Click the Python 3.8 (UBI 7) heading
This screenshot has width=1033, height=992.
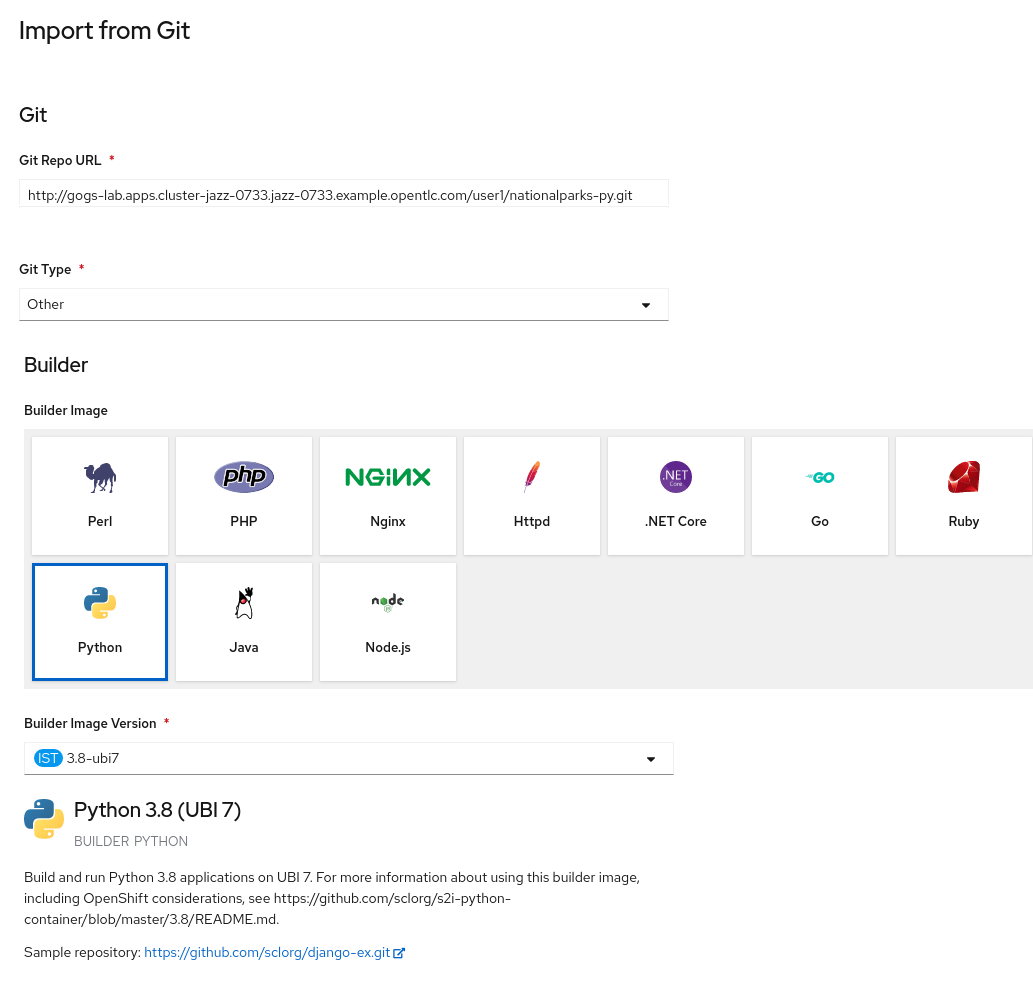157,810
